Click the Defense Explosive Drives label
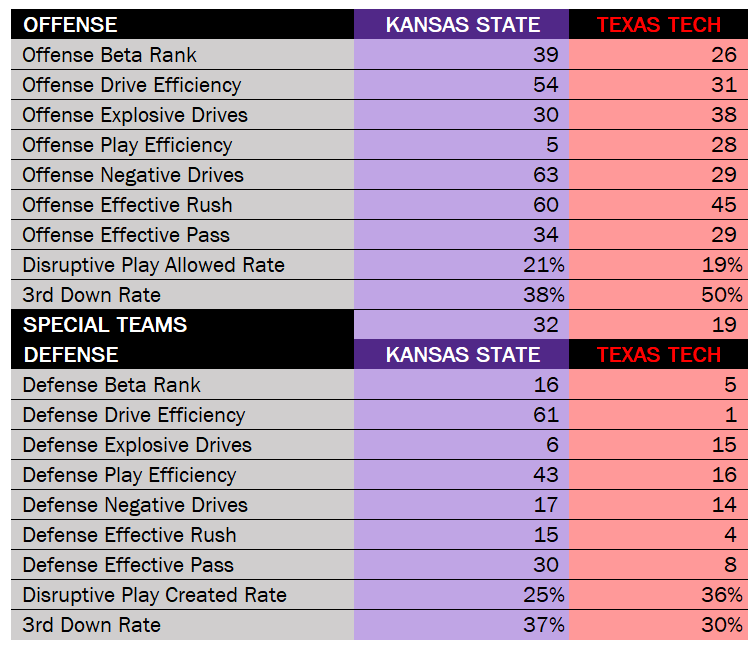This screenshot has height=645, width=753. pos(137,445)
